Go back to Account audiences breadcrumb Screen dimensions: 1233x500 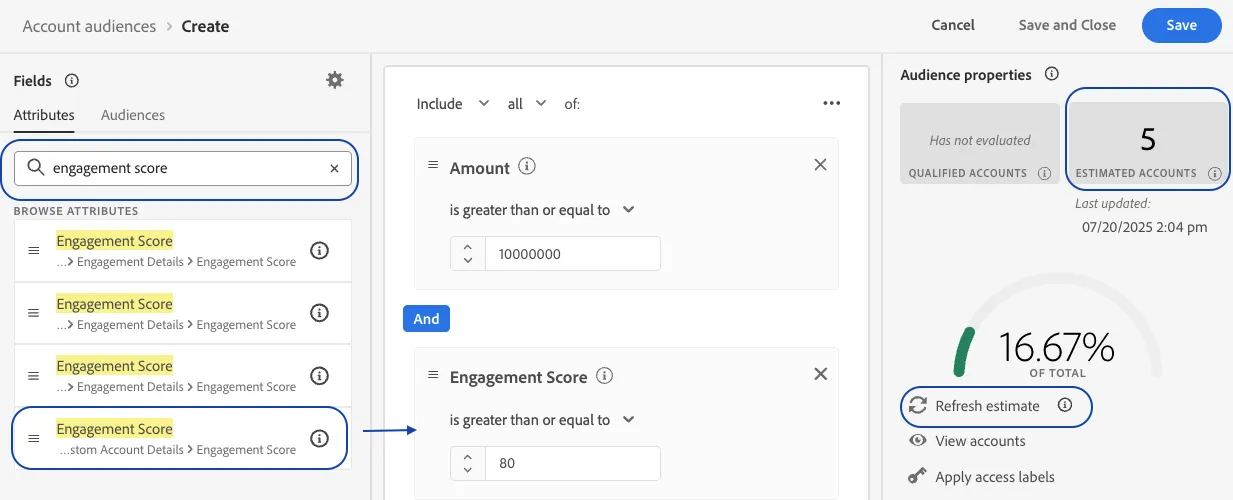click(89, 26)
